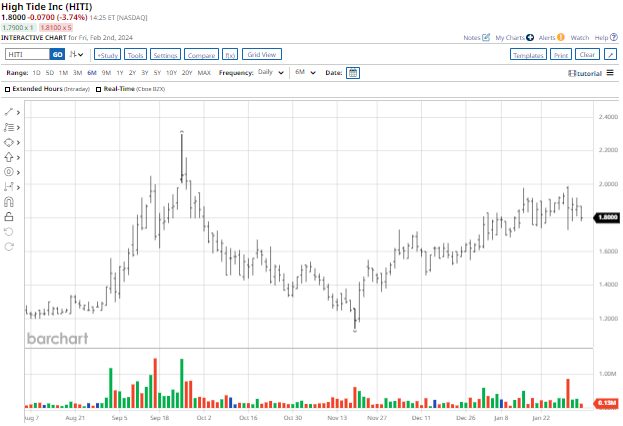Select the line drawing tool icon
Viewport: 623px width, 426px height.
[x=9, y=112]
